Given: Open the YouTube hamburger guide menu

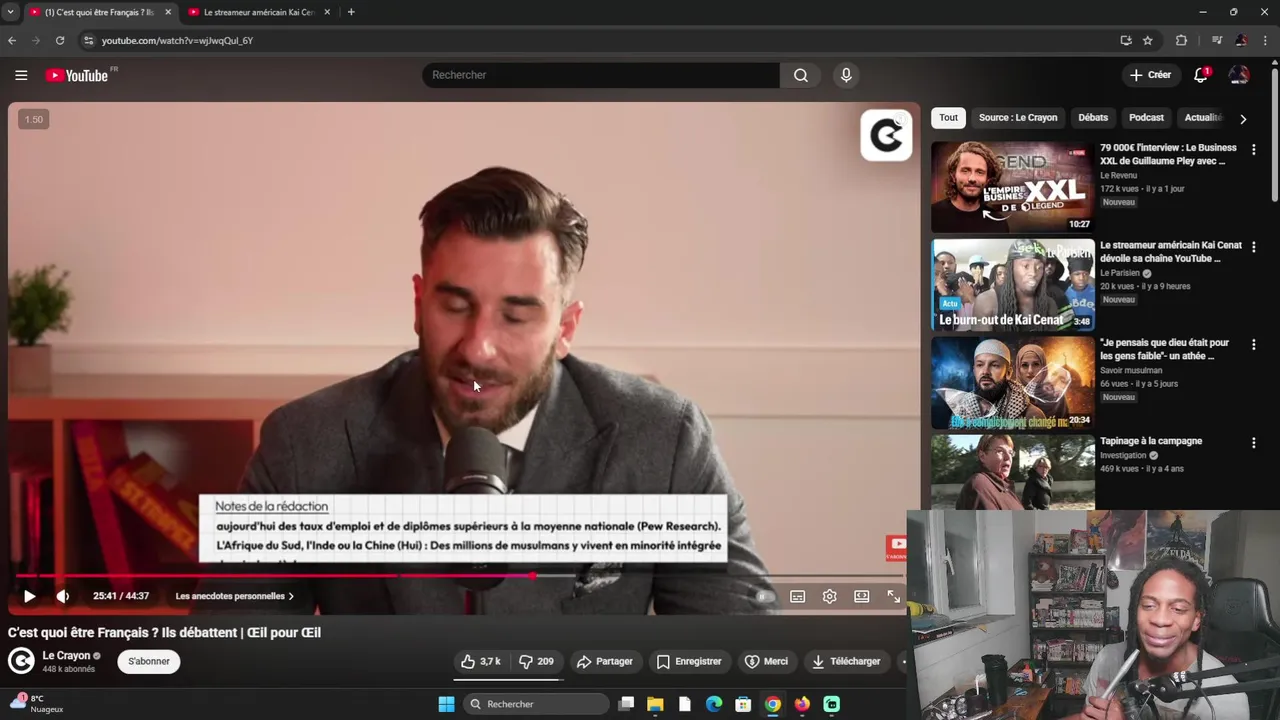Looking at the screenshot, I should (x=21, y=75).
